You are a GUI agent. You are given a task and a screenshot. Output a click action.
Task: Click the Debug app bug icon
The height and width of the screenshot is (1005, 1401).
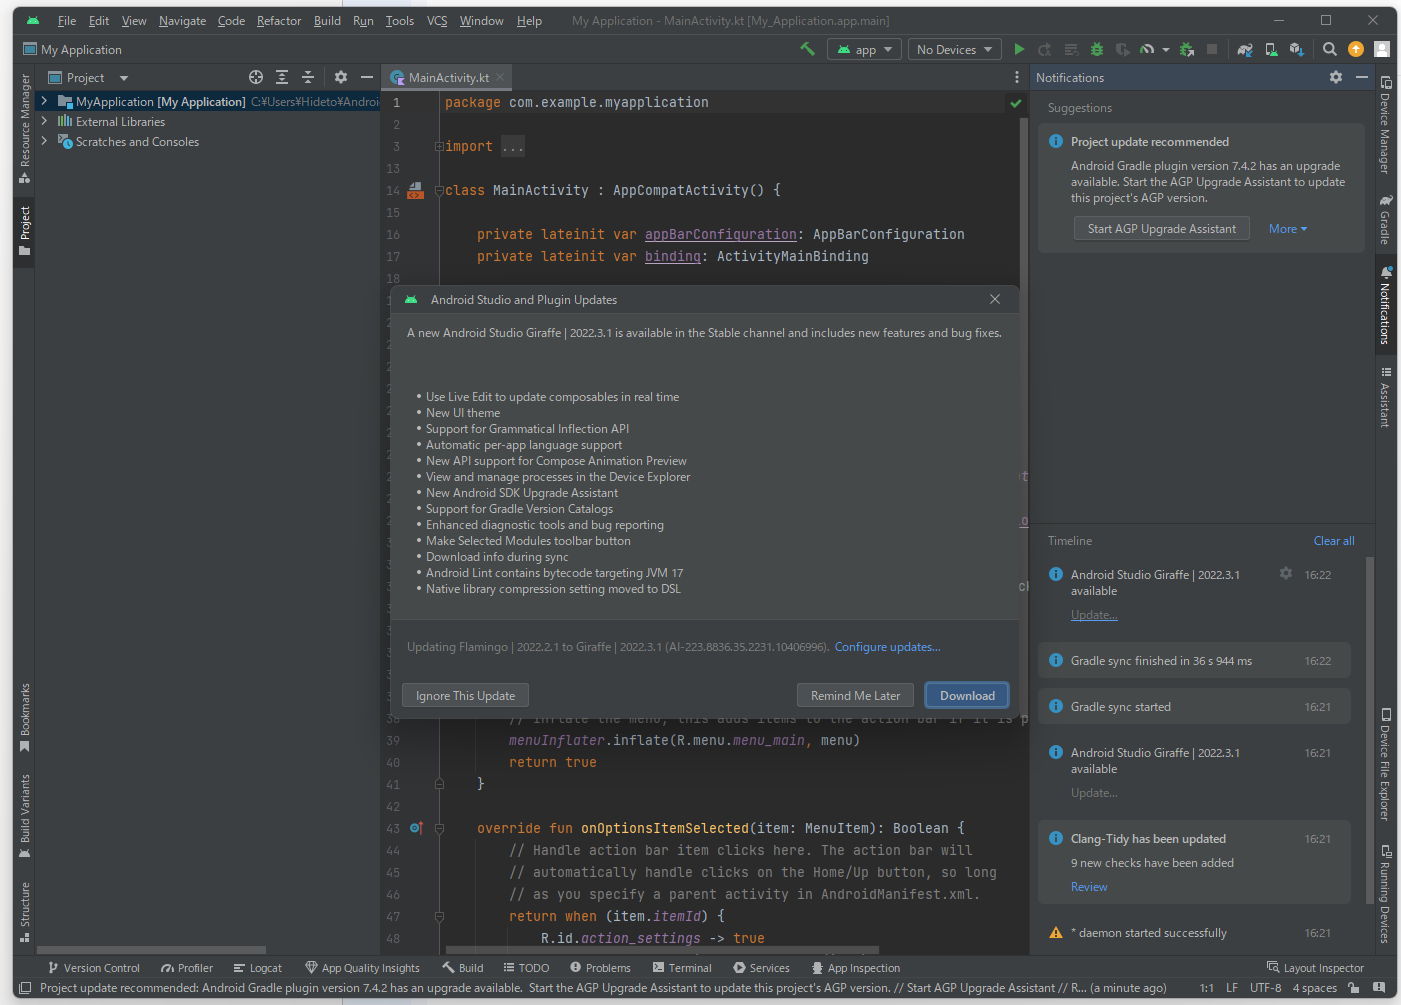[x=1097, y=49]
